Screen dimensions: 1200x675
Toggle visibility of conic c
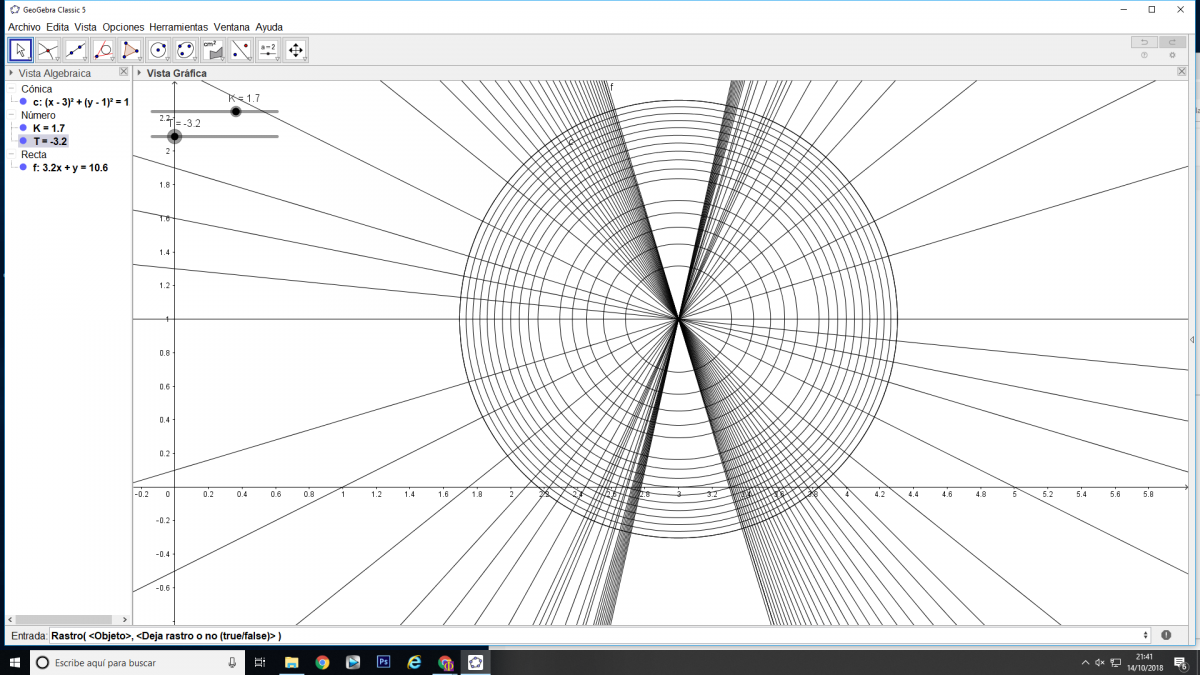(x=23, y=102)
